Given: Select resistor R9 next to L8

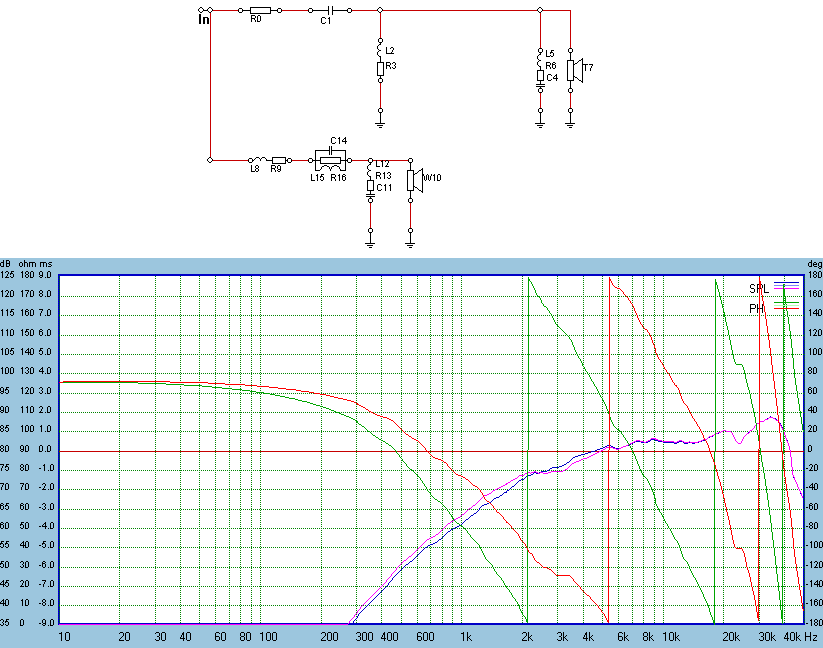Looking at the screenshot, I should [279, 160].
